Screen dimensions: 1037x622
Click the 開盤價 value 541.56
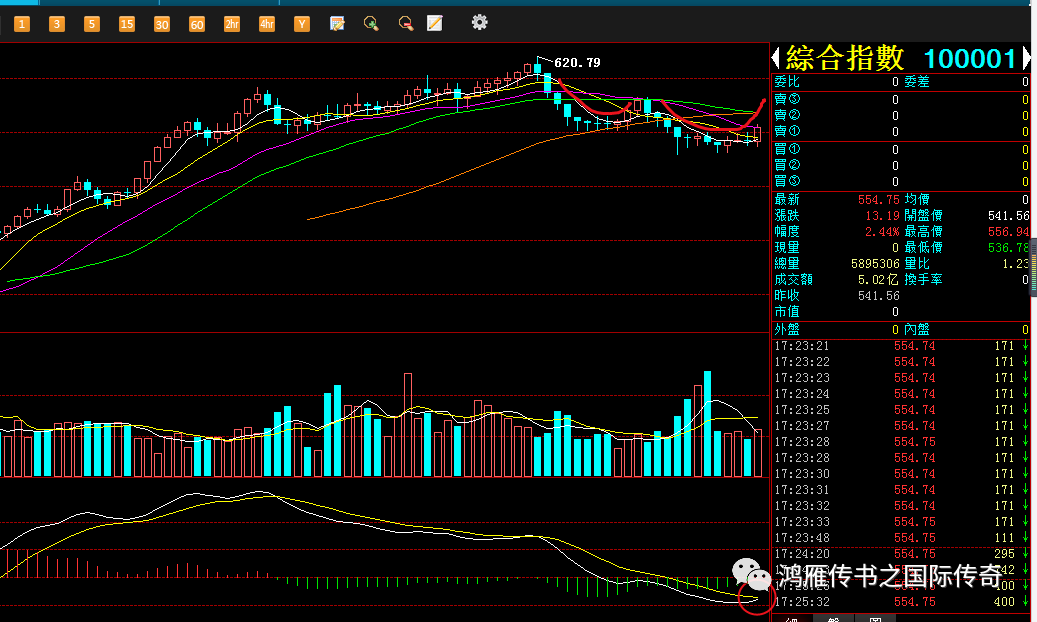tap(1009, 216)
